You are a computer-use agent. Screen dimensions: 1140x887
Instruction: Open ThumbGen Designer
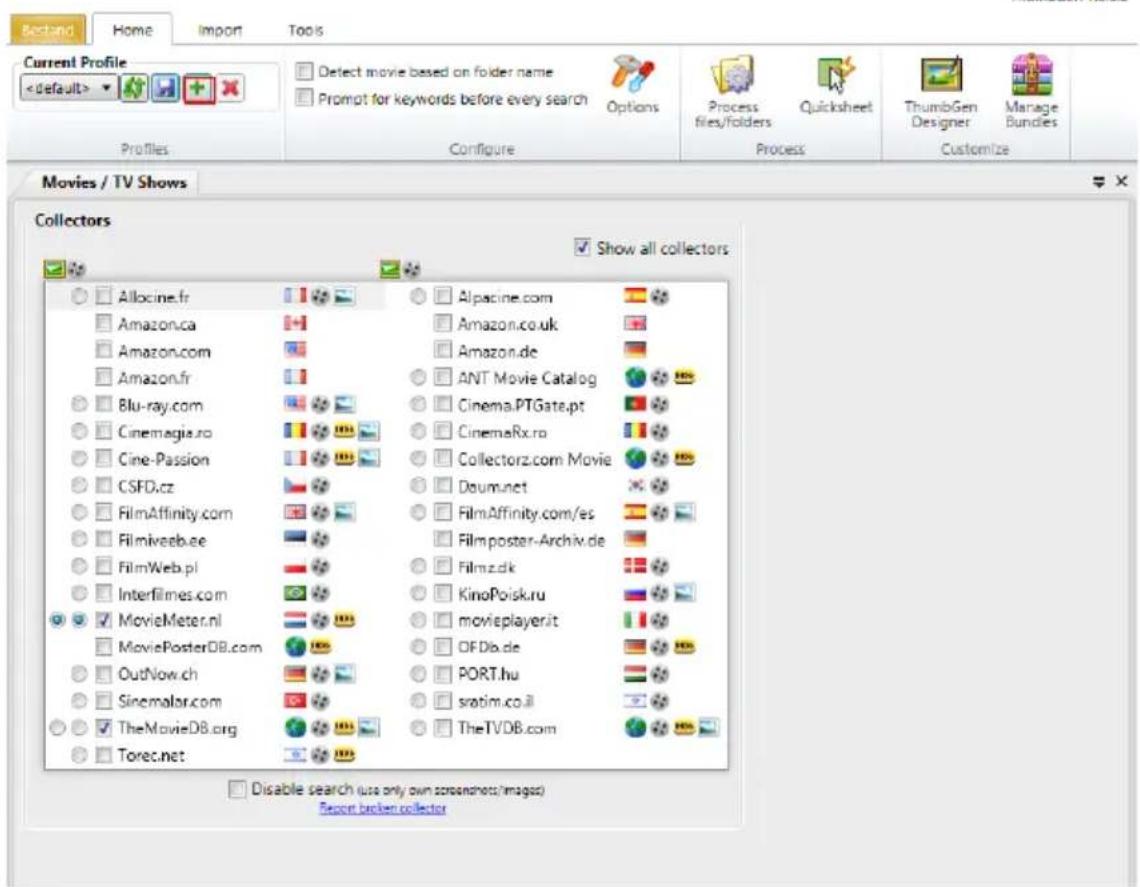[x=941, y=92]
